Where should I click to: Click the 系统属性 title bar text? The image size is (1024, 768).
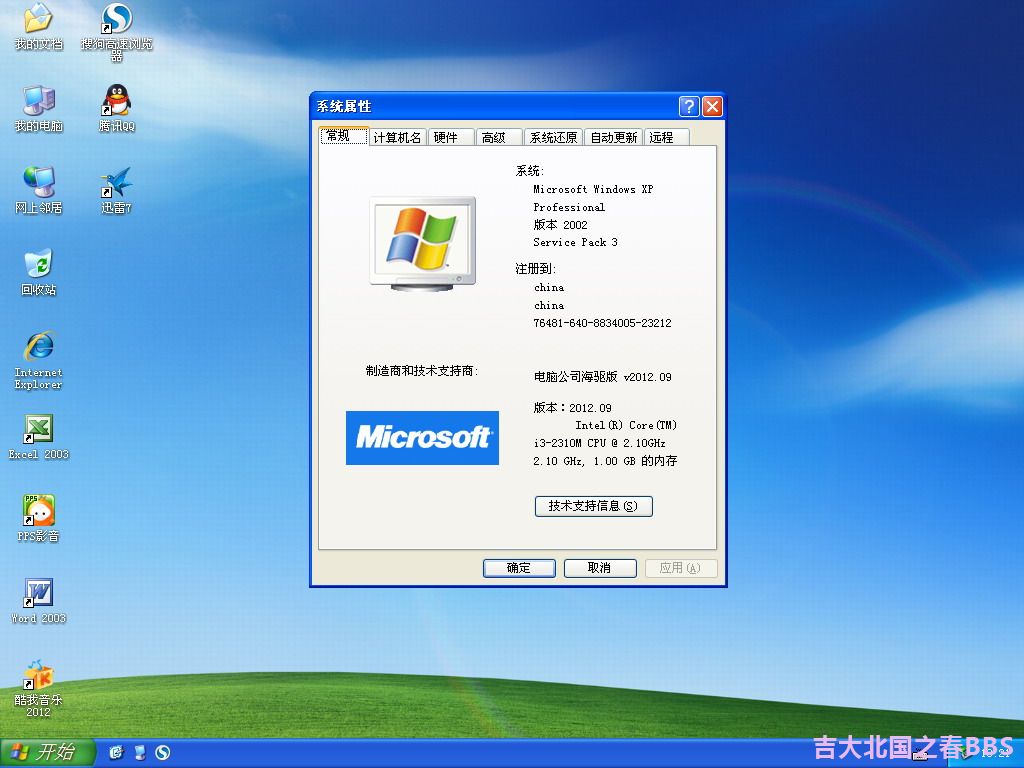click(x=344, y=106)
